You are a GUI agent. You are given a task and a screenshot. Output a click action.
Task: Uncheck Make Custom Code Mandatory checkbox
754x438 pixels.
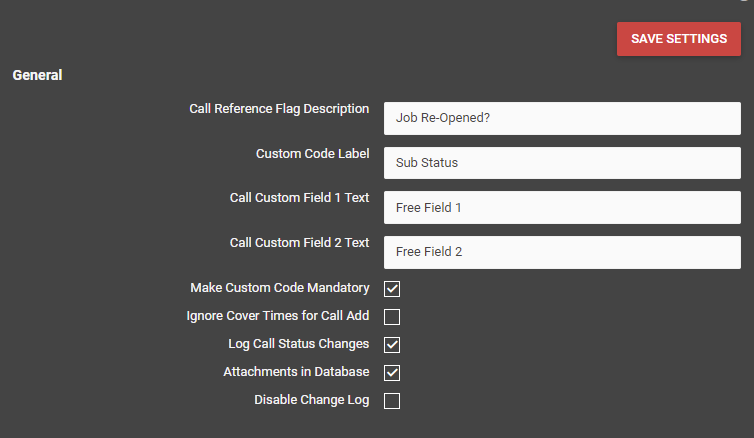click(392, 289)
